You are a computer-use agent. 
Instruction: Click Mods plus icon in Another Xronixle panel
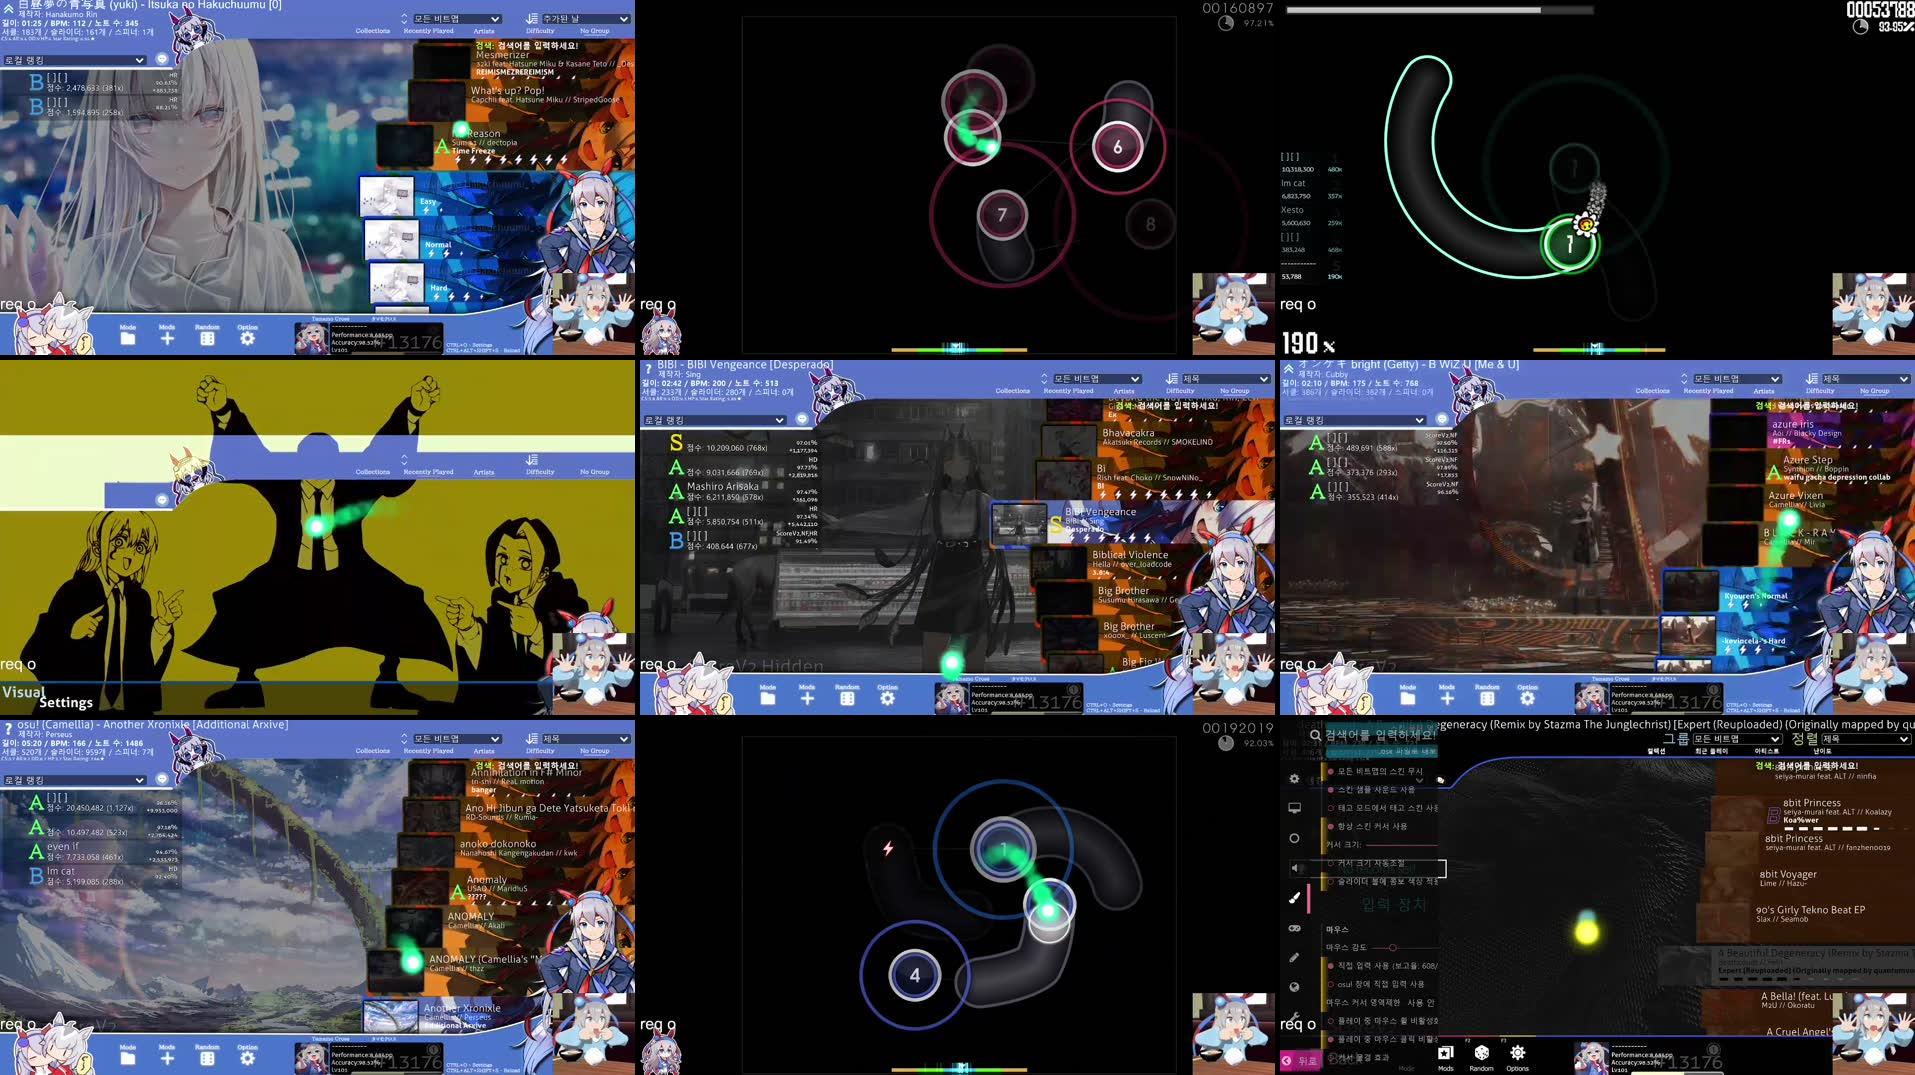coord(167,1058)
